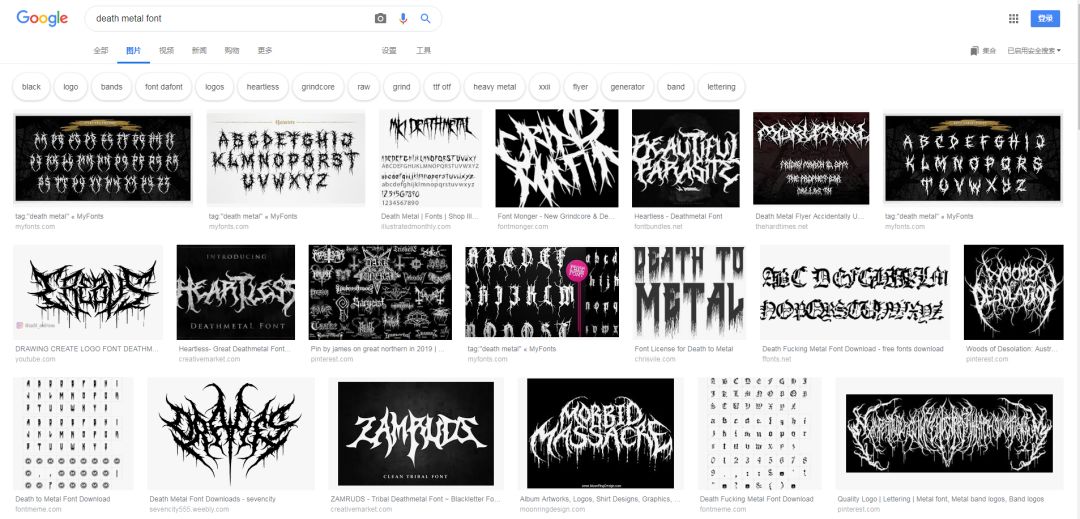Click the youtube.com source text

(x=35, y=359)
